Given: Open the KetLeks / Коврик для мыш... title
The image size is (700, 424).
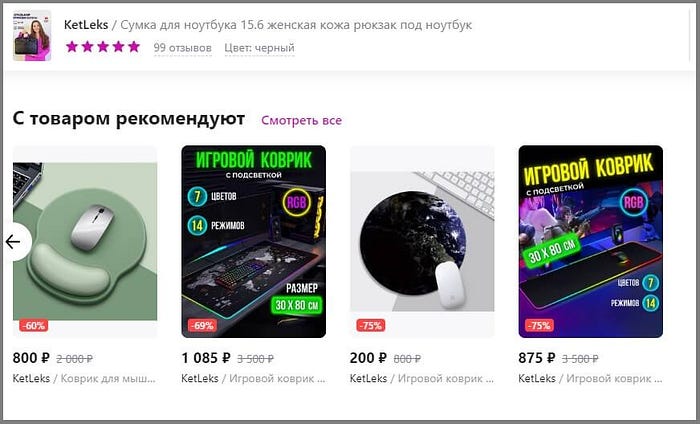Looking at the screenshot, I should pyautogui.click(x=84, y=378).
